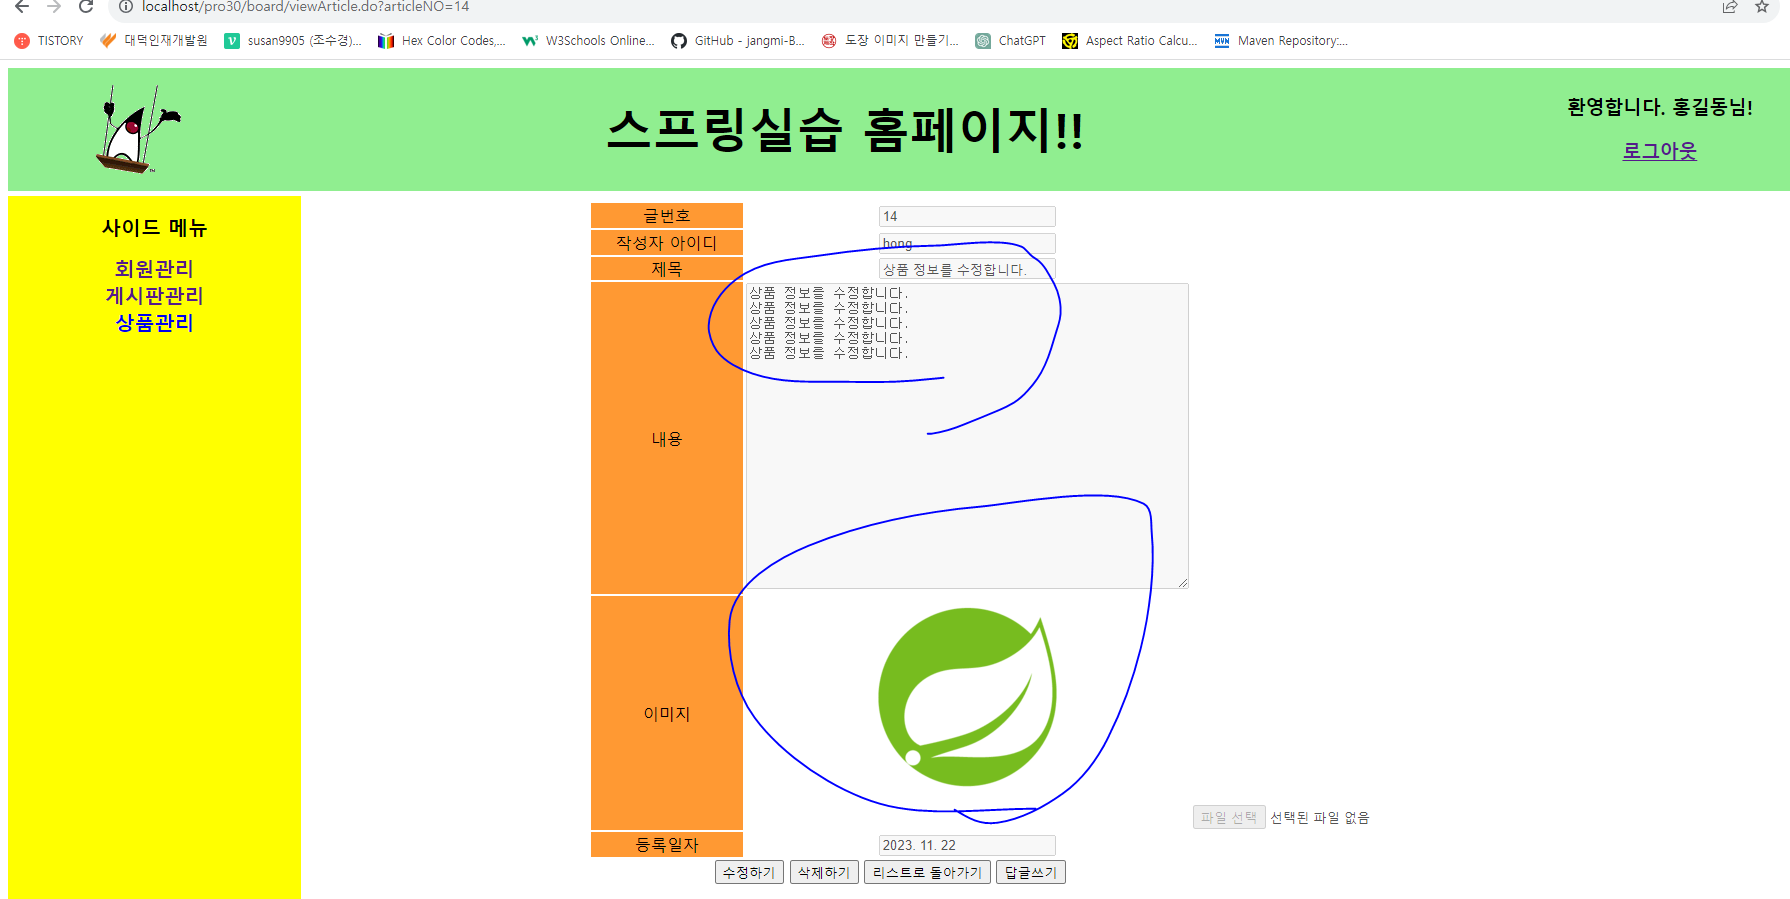The height and width of the screenshot is (899, 1790).
Task: Click the 스프링실습 홈페이지!! heading
Action: pos(845,130)
